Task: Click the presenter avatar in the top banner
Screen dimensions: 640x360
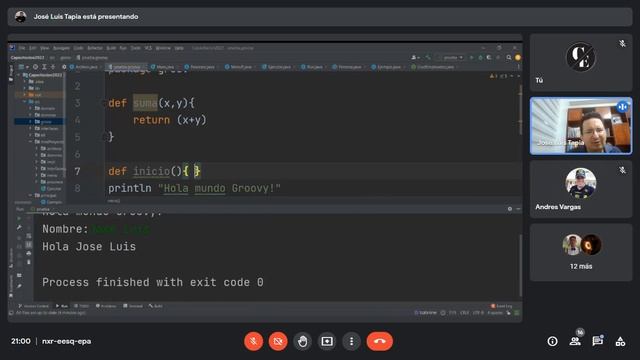Action: [20, 17]
